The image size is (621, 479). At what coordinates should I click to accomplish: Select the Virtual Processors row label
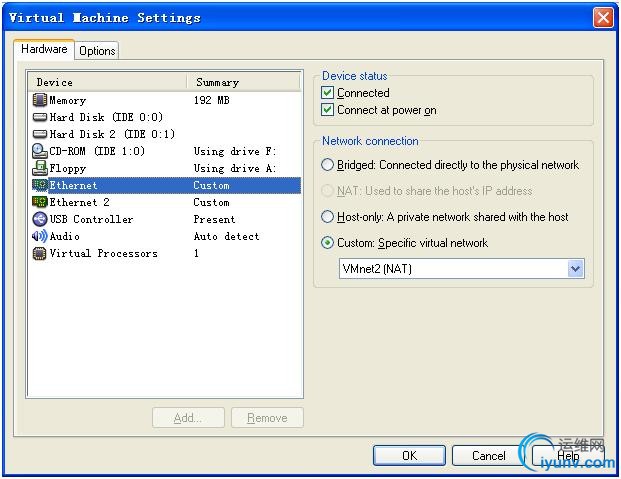pos(103,254)
